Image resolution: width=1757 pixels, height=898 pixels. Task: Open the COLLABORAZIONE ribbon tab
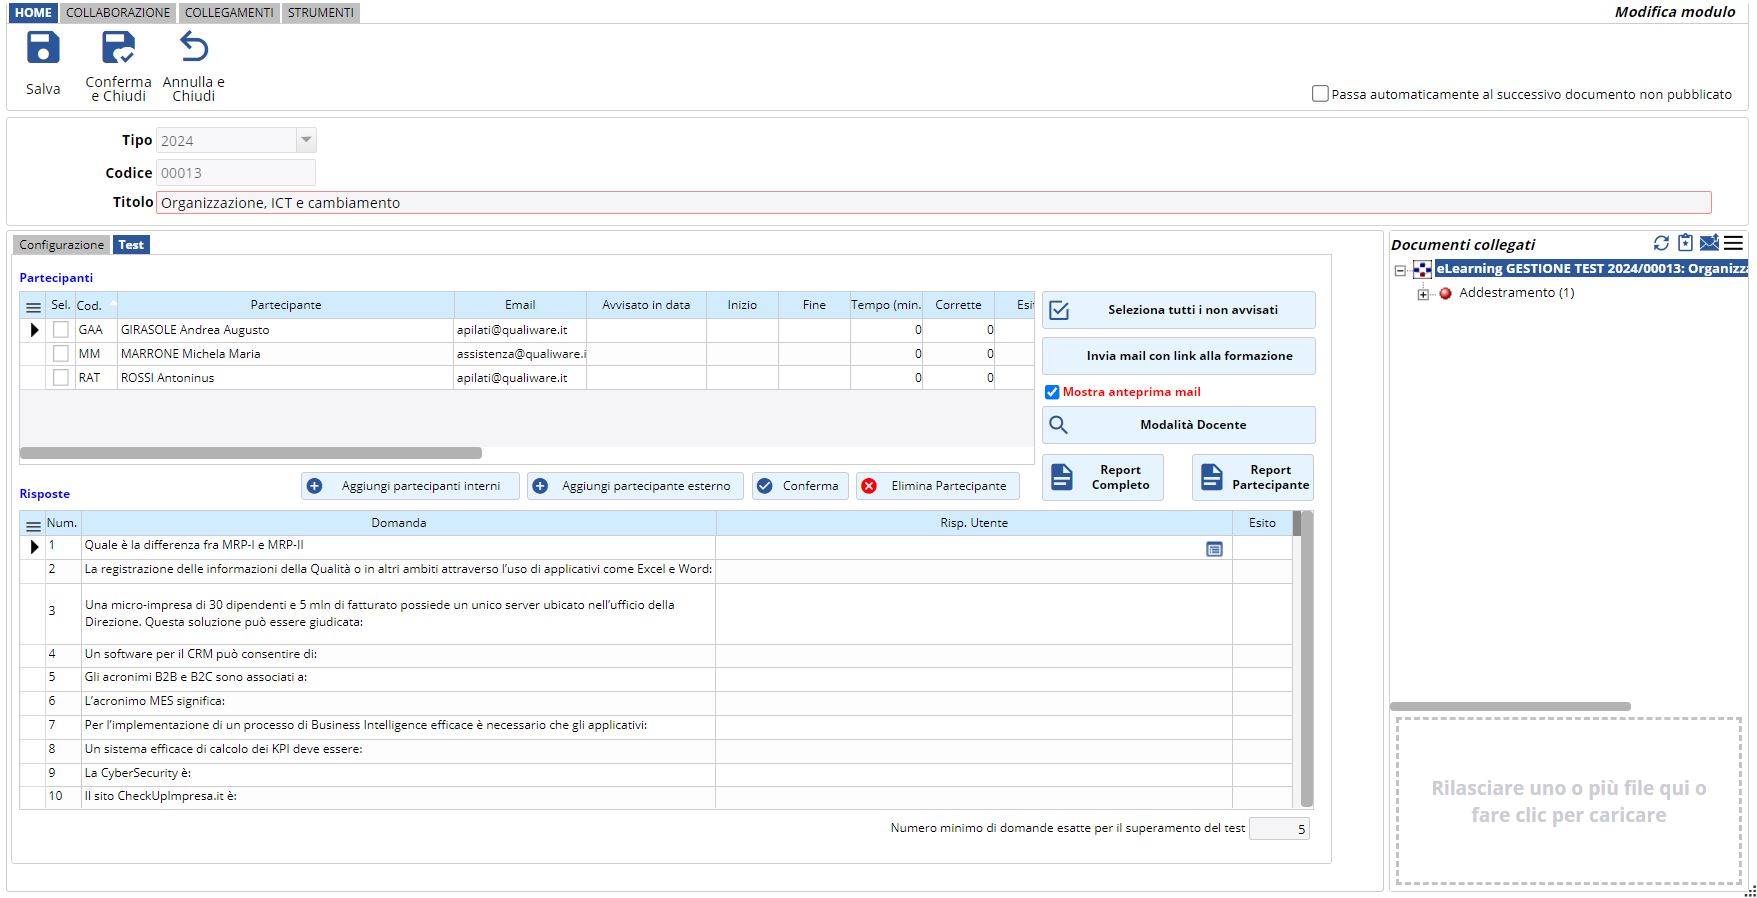coord(118,13)
